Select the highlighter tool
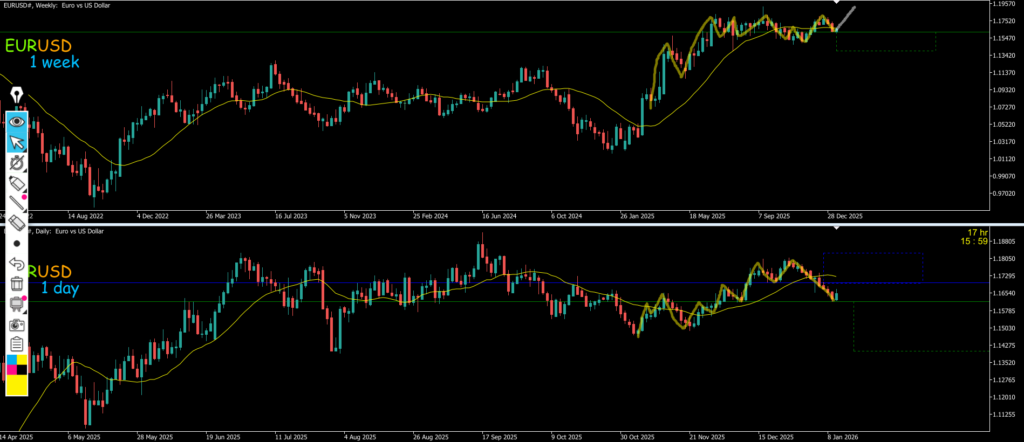1024x442 pixels. coord(17,185)
